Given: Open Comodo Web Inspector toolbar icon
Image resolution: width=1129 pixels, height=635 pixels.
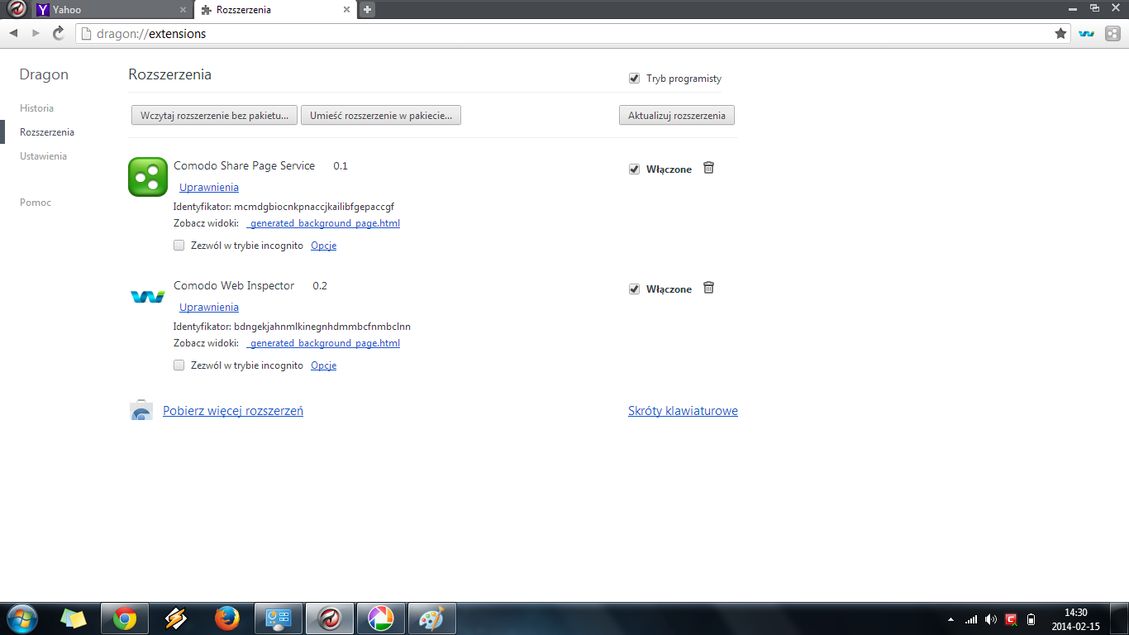Looking at the screenshot, I should pyautogui.click(x=1087, y=33).
